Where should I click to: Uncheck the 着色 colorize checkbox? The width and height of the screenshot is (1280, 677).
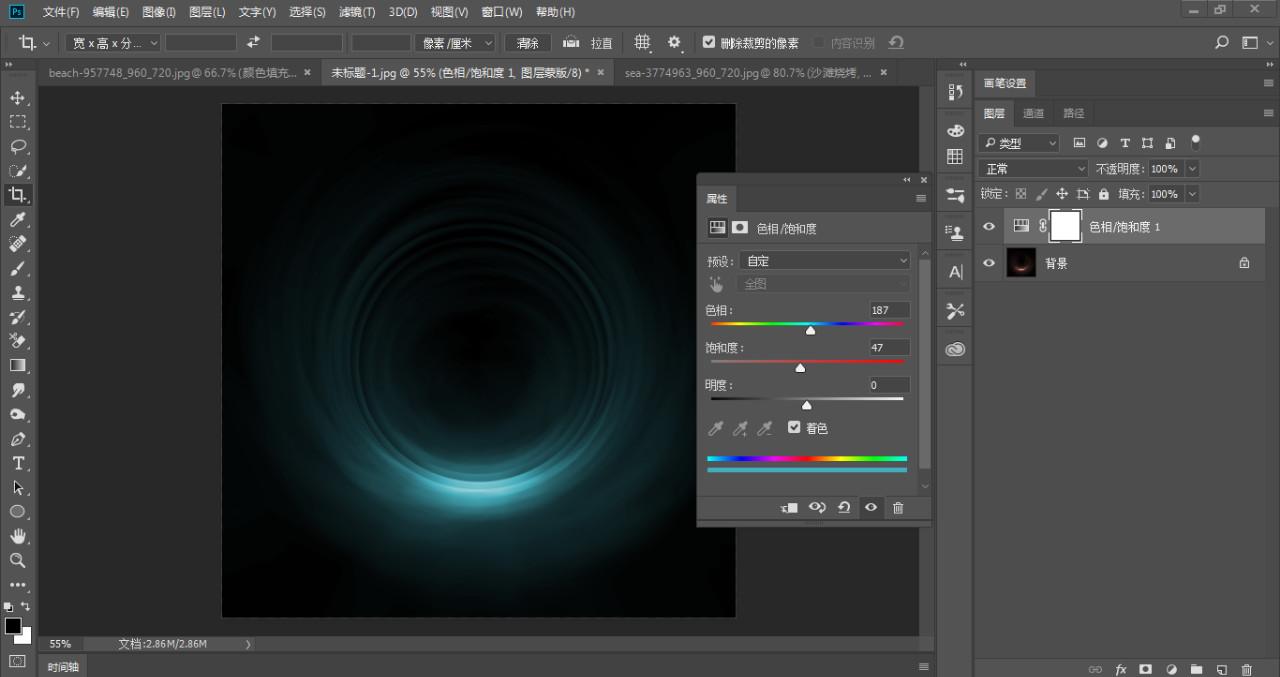[x=794, y=428]
